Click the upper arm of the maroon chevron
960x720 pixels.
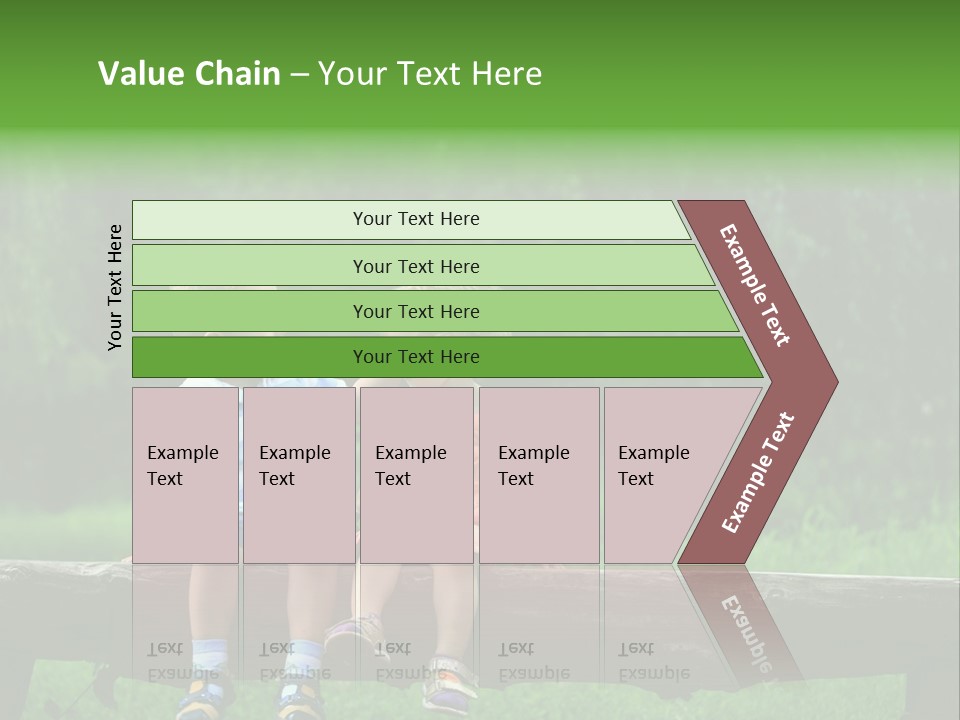pyautogui.click(x=756, y=285)
